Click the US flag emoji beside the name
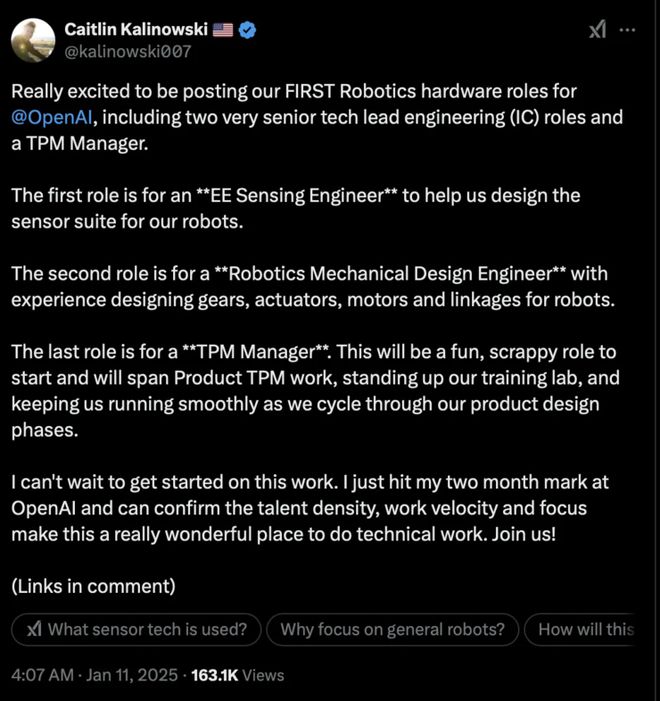 click(222, 30)
